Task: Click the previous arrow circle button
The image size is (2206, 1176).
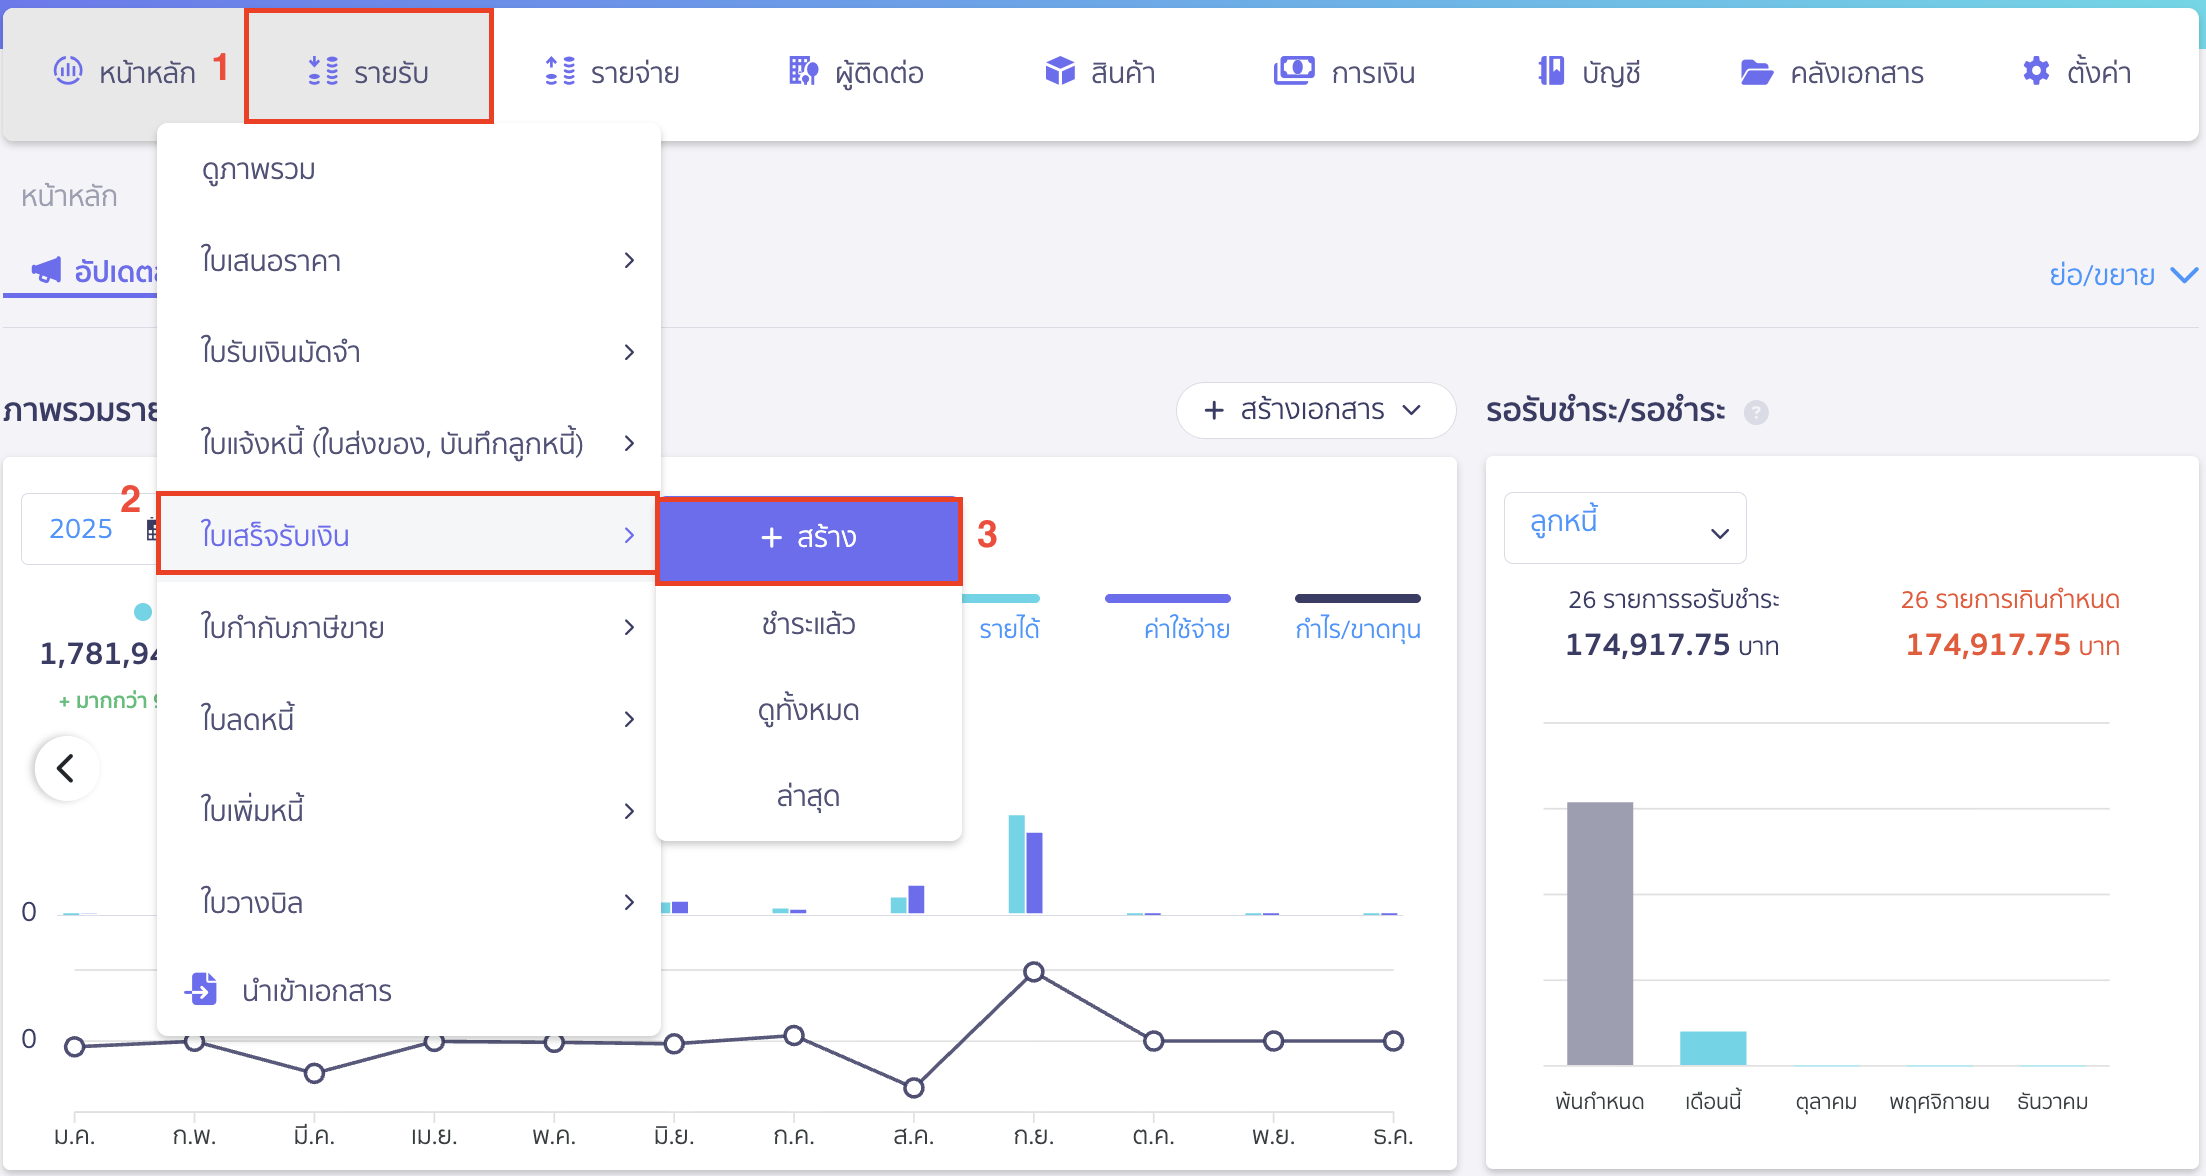Action: [x=66, y=768]
